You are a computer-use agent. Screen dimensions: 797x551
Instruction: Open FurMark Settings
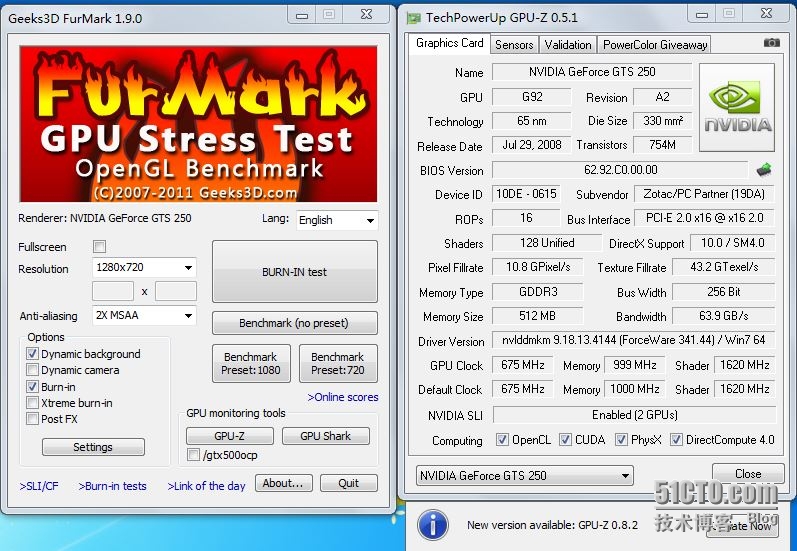pyautogui.click(x=93, y=447)
